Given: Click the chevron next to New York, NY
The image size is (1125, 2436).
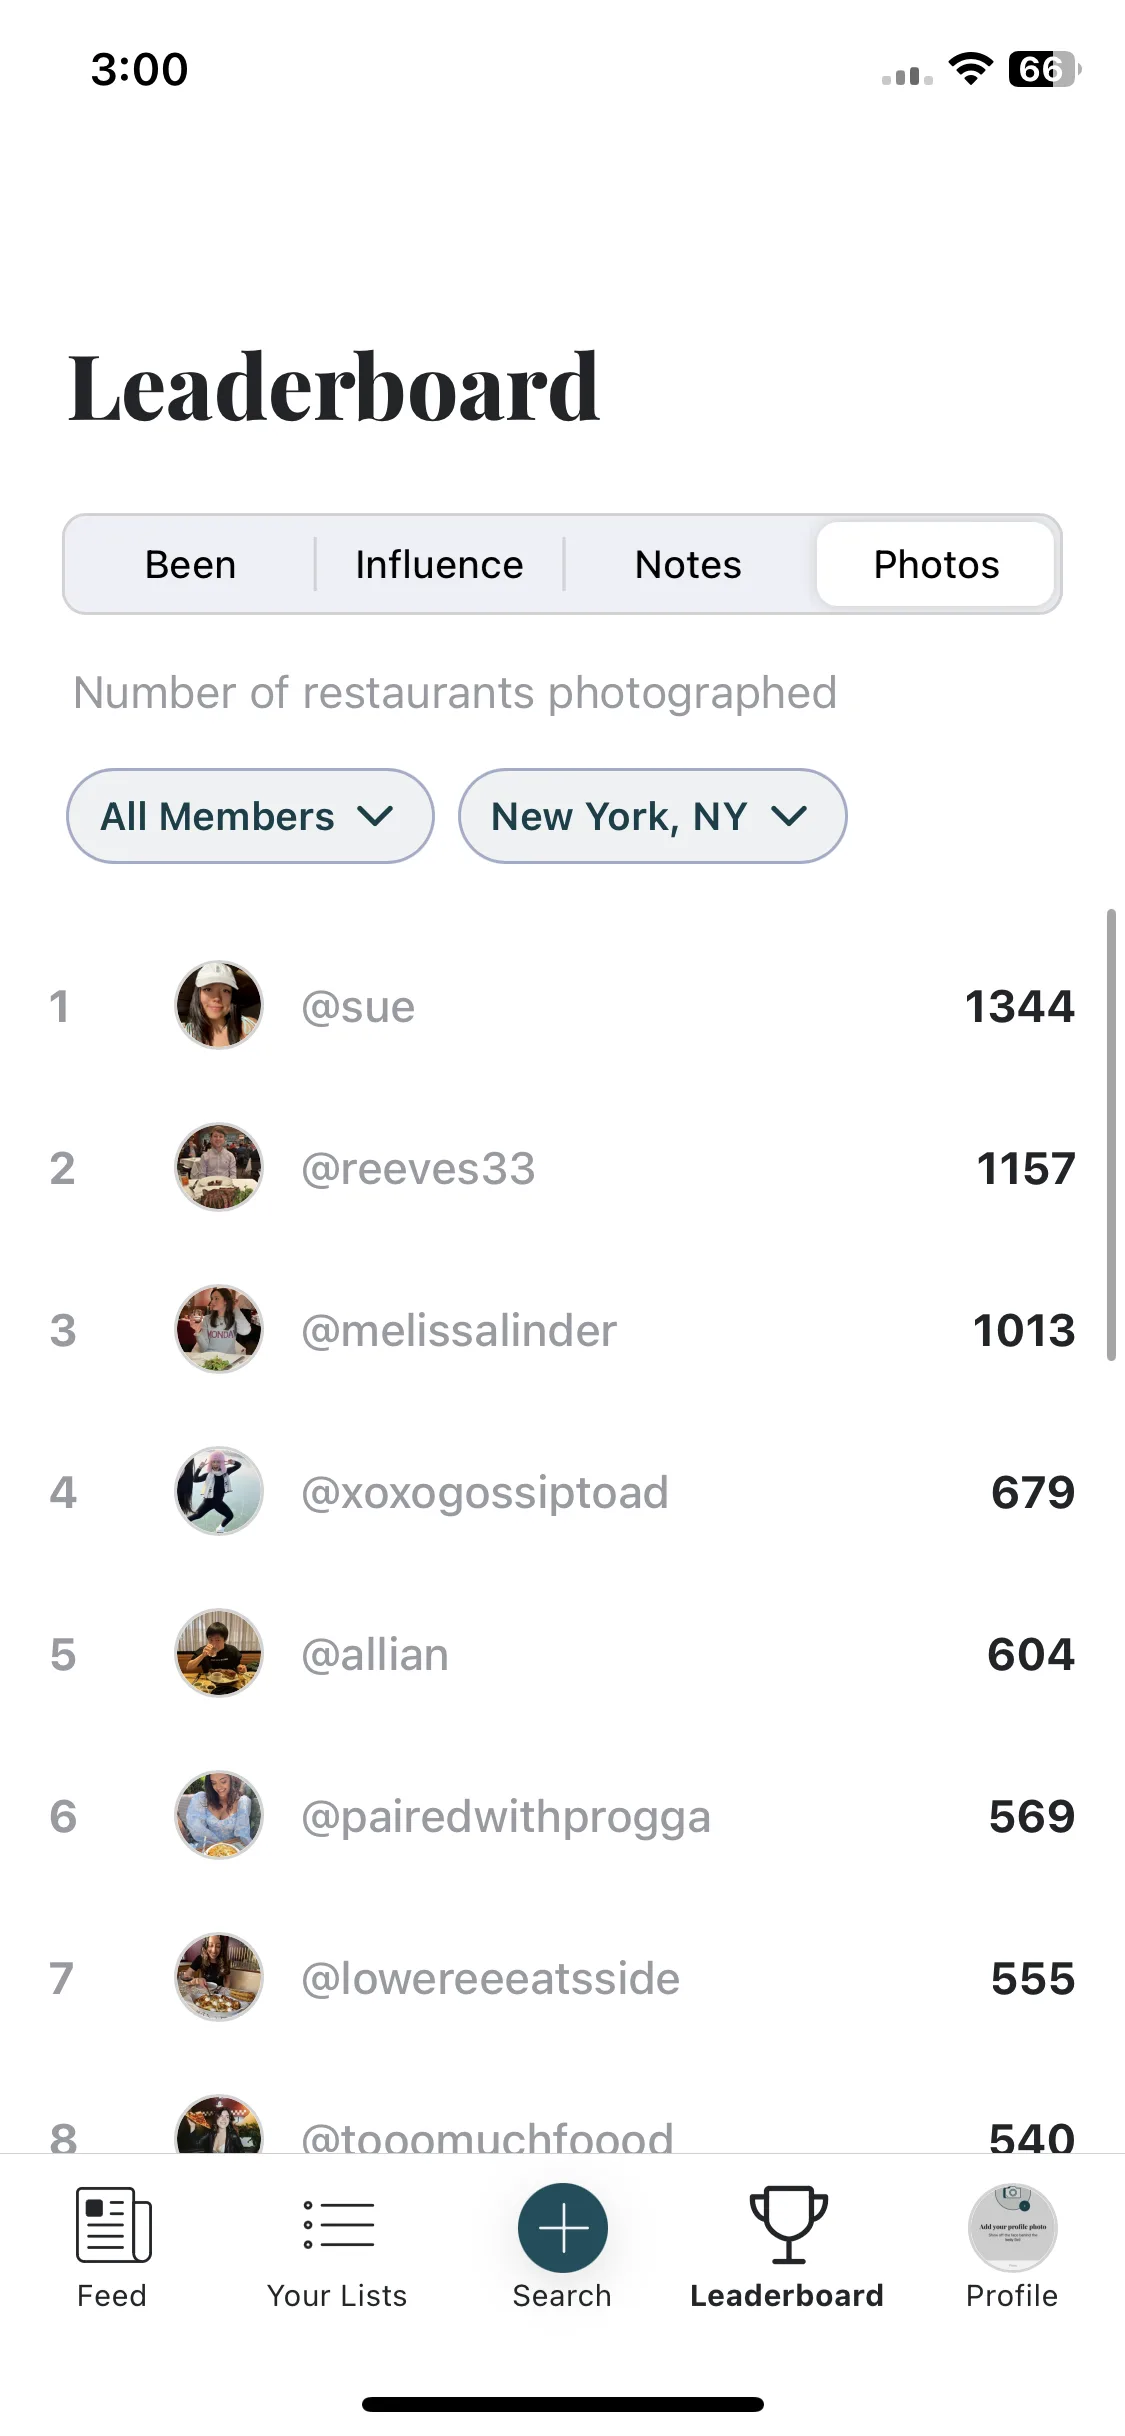Looking at the screenshot, I should point(789,817).
